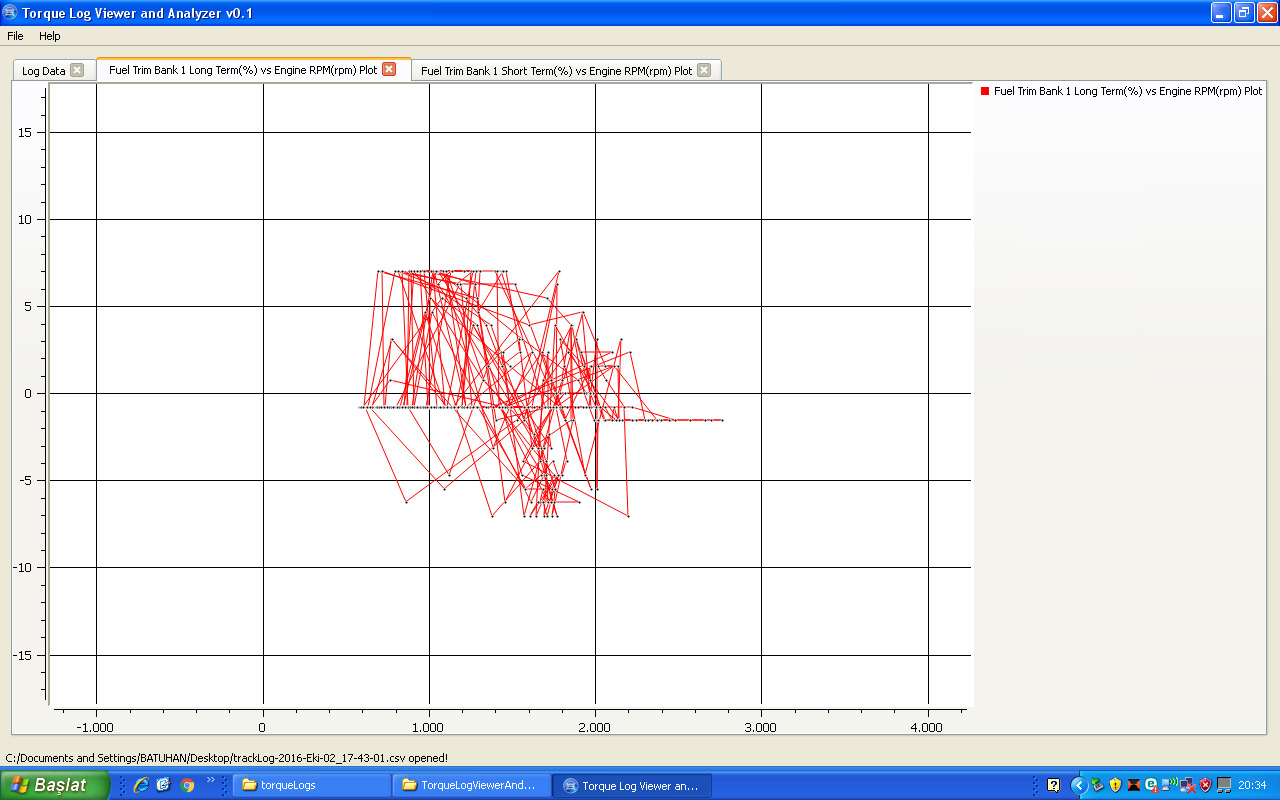This screenshot has height=800, width=1280.
Task: Click the language bar help icon on taskbar
Action: click(1053, 785)
